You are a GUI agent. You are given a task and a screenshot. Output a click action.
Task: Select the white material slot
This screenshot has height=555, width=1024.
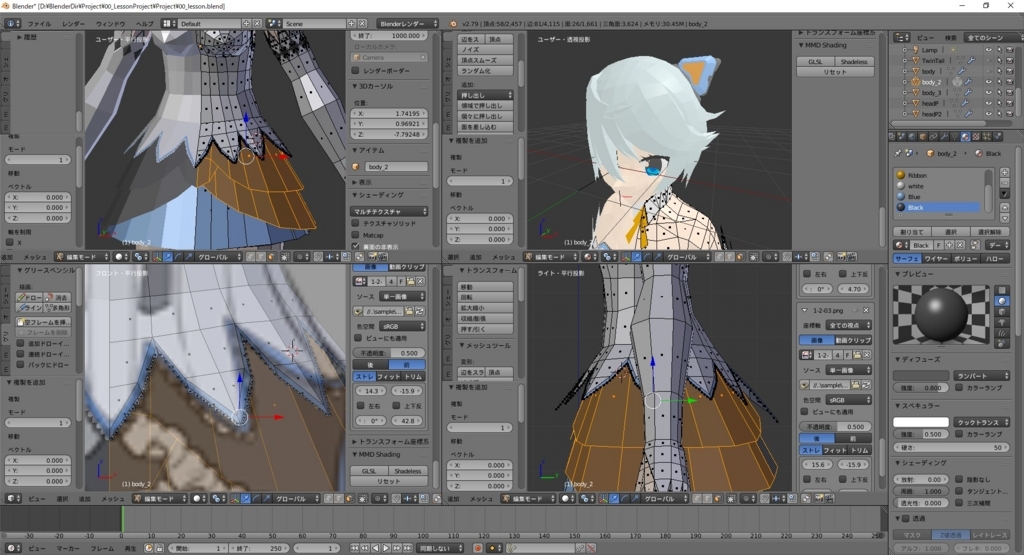tap(936, 186)
